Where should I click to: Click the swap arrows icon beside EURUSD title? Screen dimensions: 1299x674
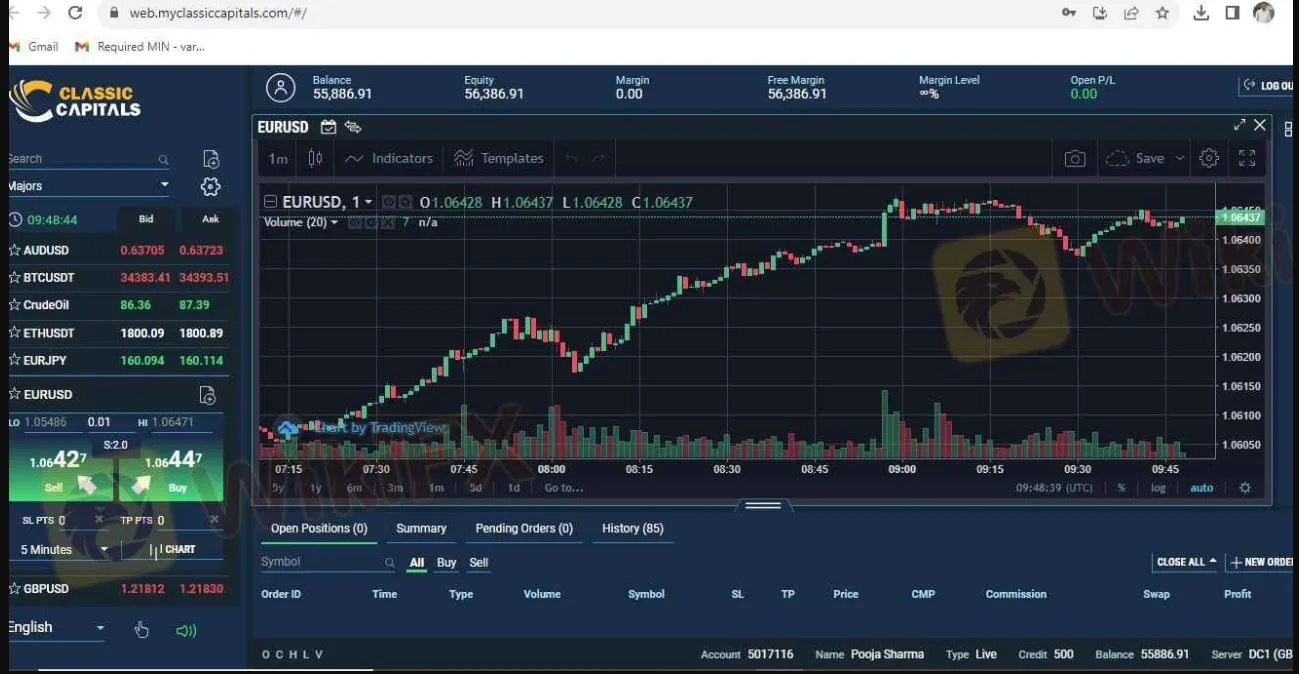click(x=352, y=127)
